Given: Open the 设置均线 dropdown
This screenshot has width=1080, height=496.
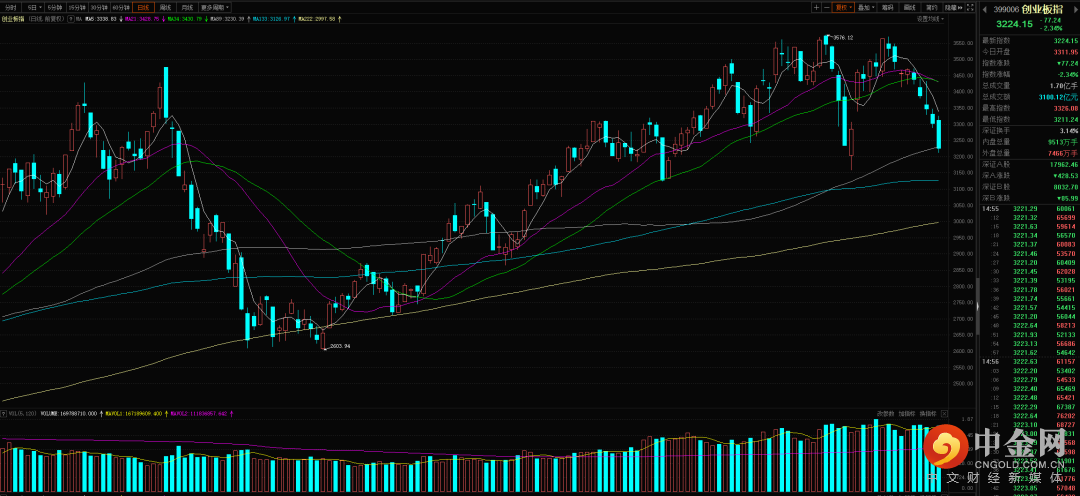Looking at the screenshot, I should pos(931,19).
